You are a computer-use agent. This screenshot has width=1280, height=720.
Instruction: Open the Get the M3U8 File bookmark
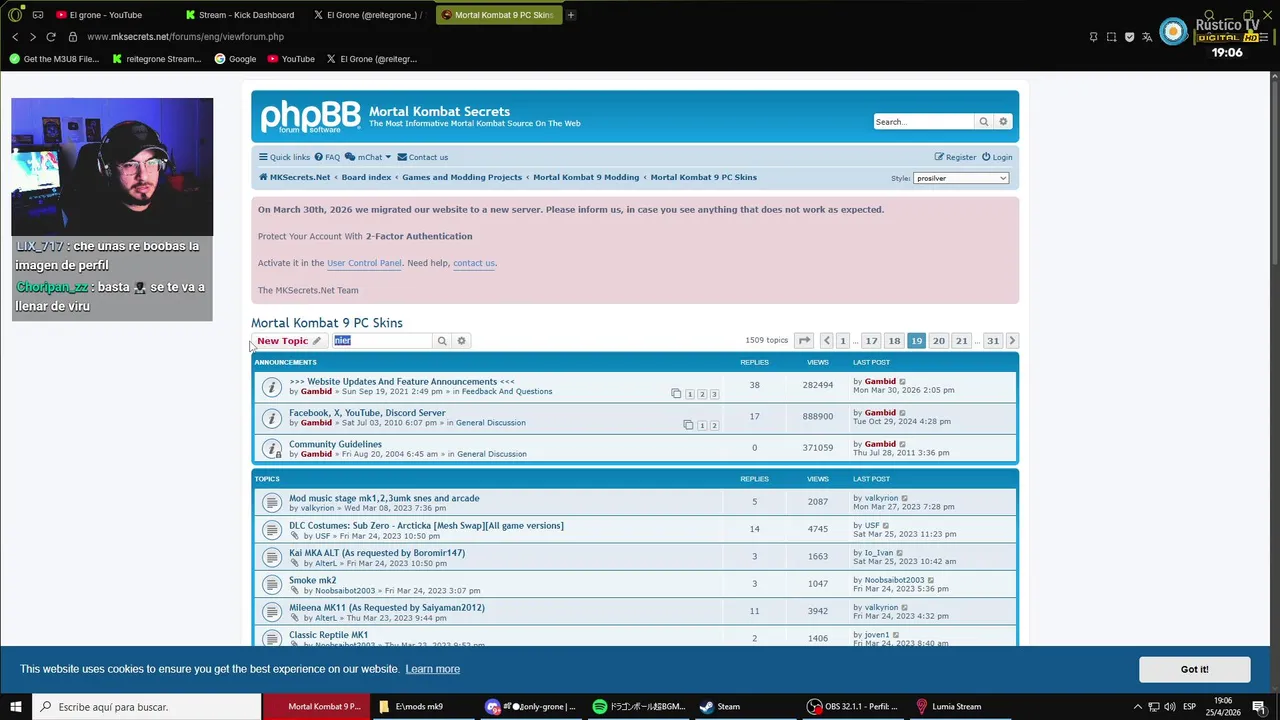54,59
